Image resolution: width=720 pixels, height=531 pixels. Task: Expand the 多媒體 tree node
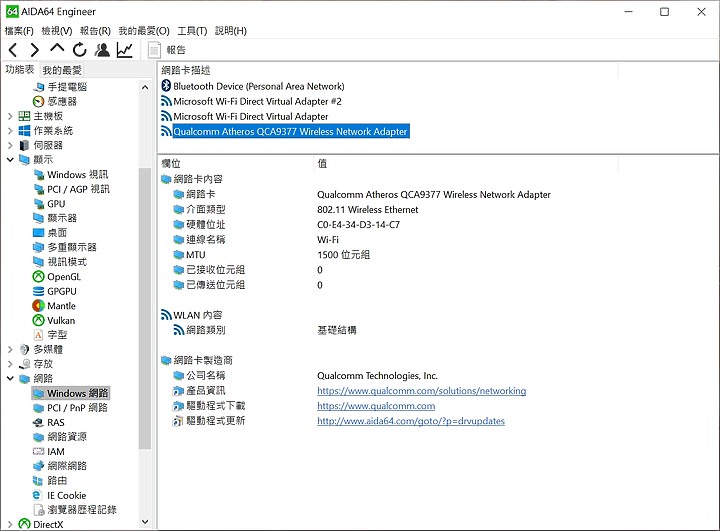10,350
